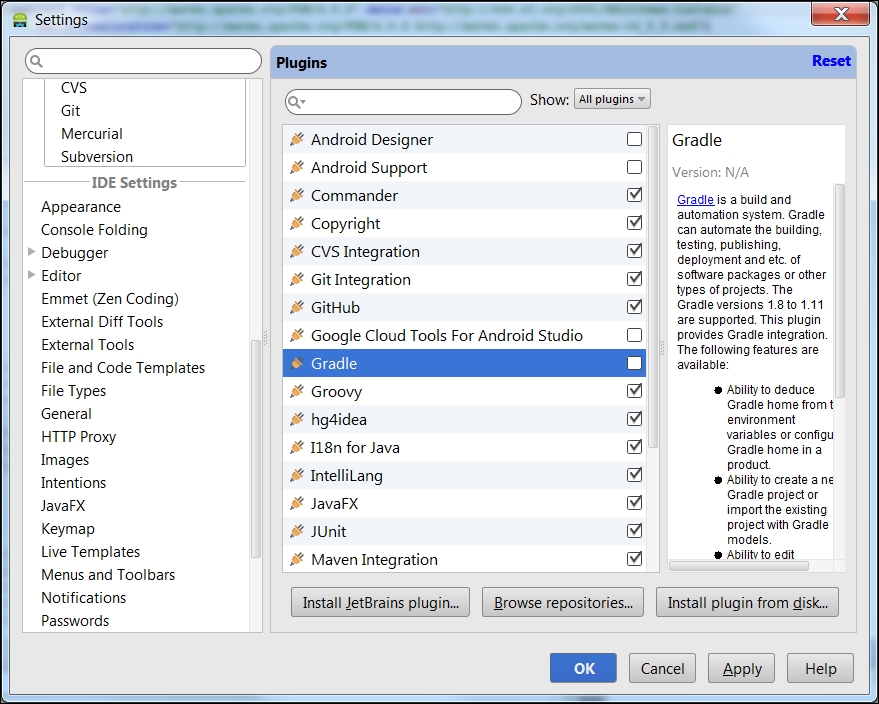The image size is (879, 704).
Task: Click the GitHub plugin icon
Action: tap(297, 307)
